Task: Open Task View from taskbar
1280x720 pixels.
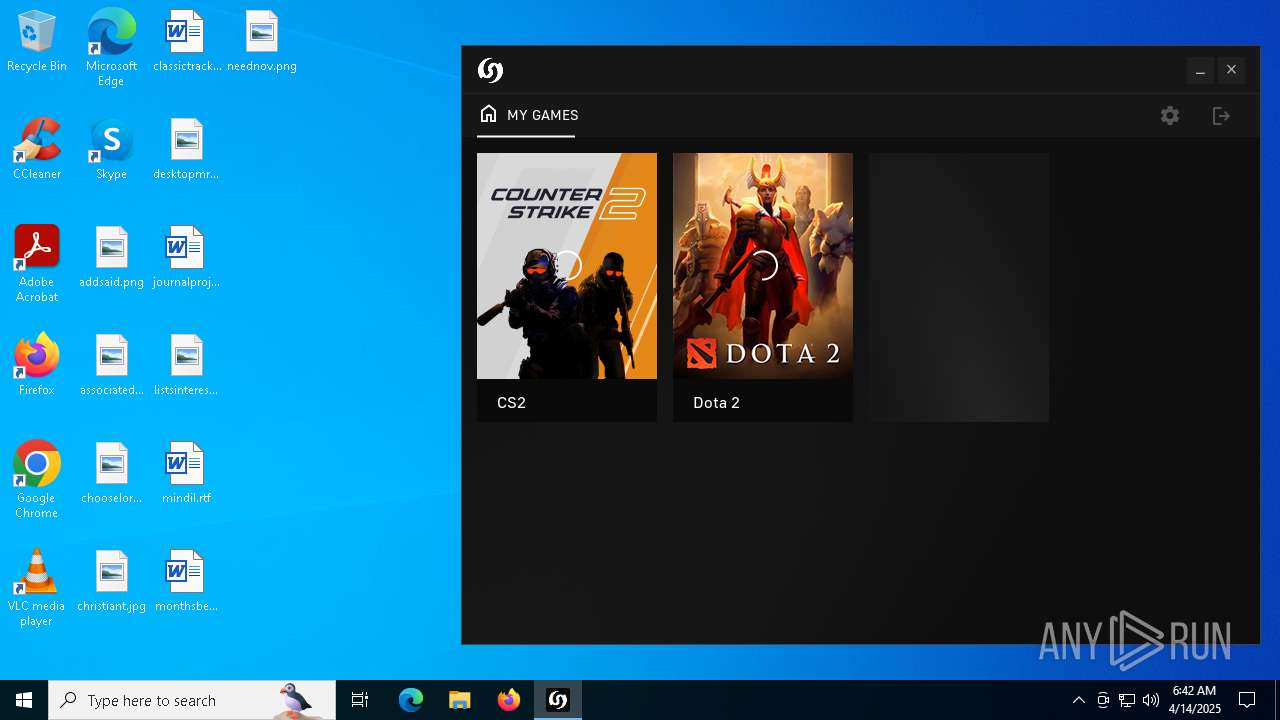Action: coord(360,700)
